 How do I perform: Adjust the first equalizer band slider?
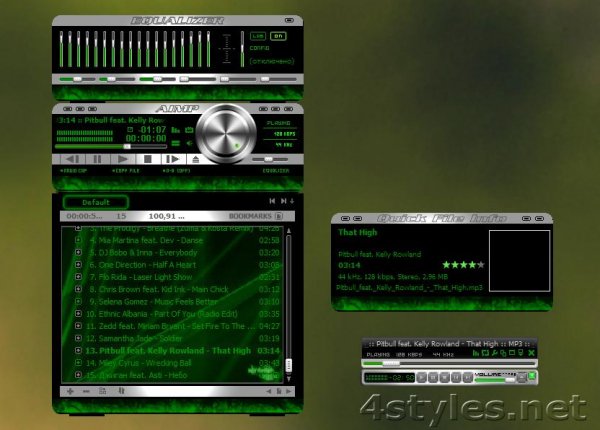click(61, 49)
